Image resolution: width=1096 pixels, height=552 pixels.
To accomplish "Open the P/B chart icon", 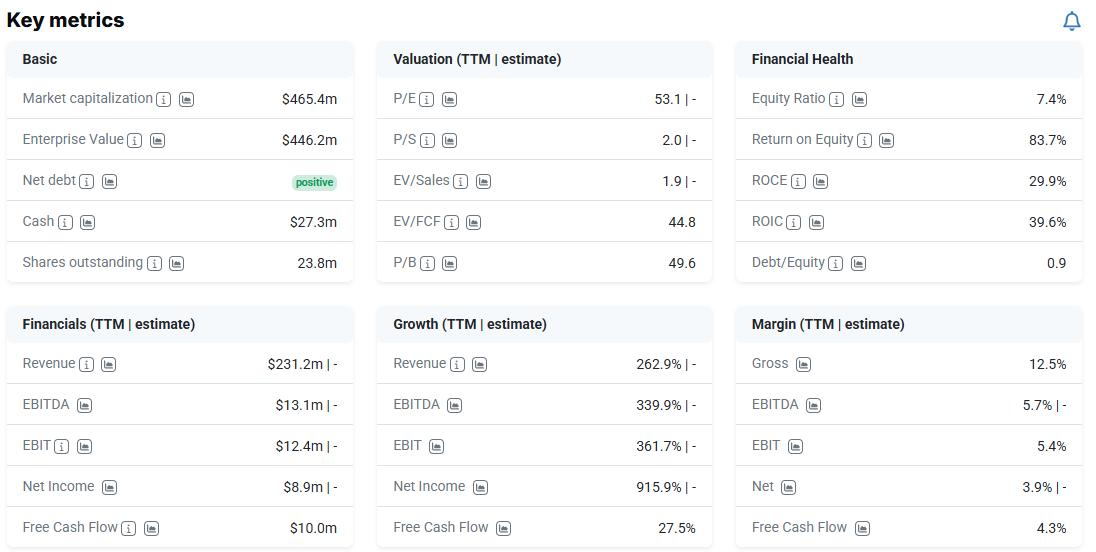I will tap(449, 263).
